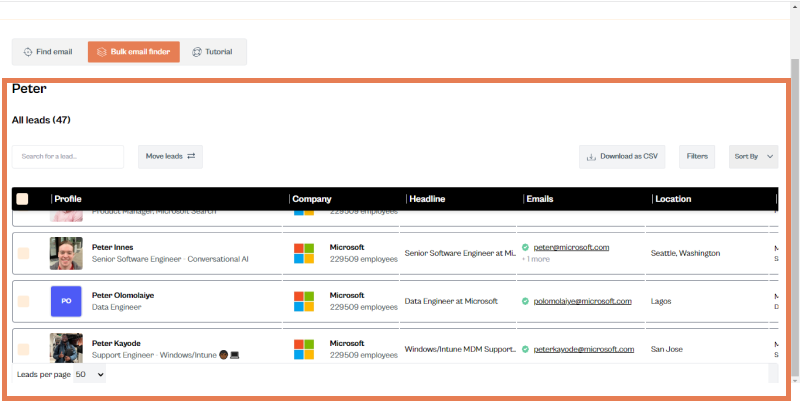The image size is (800, 401).
Task: Open the Find email tab
Action: tap(48, 52)
